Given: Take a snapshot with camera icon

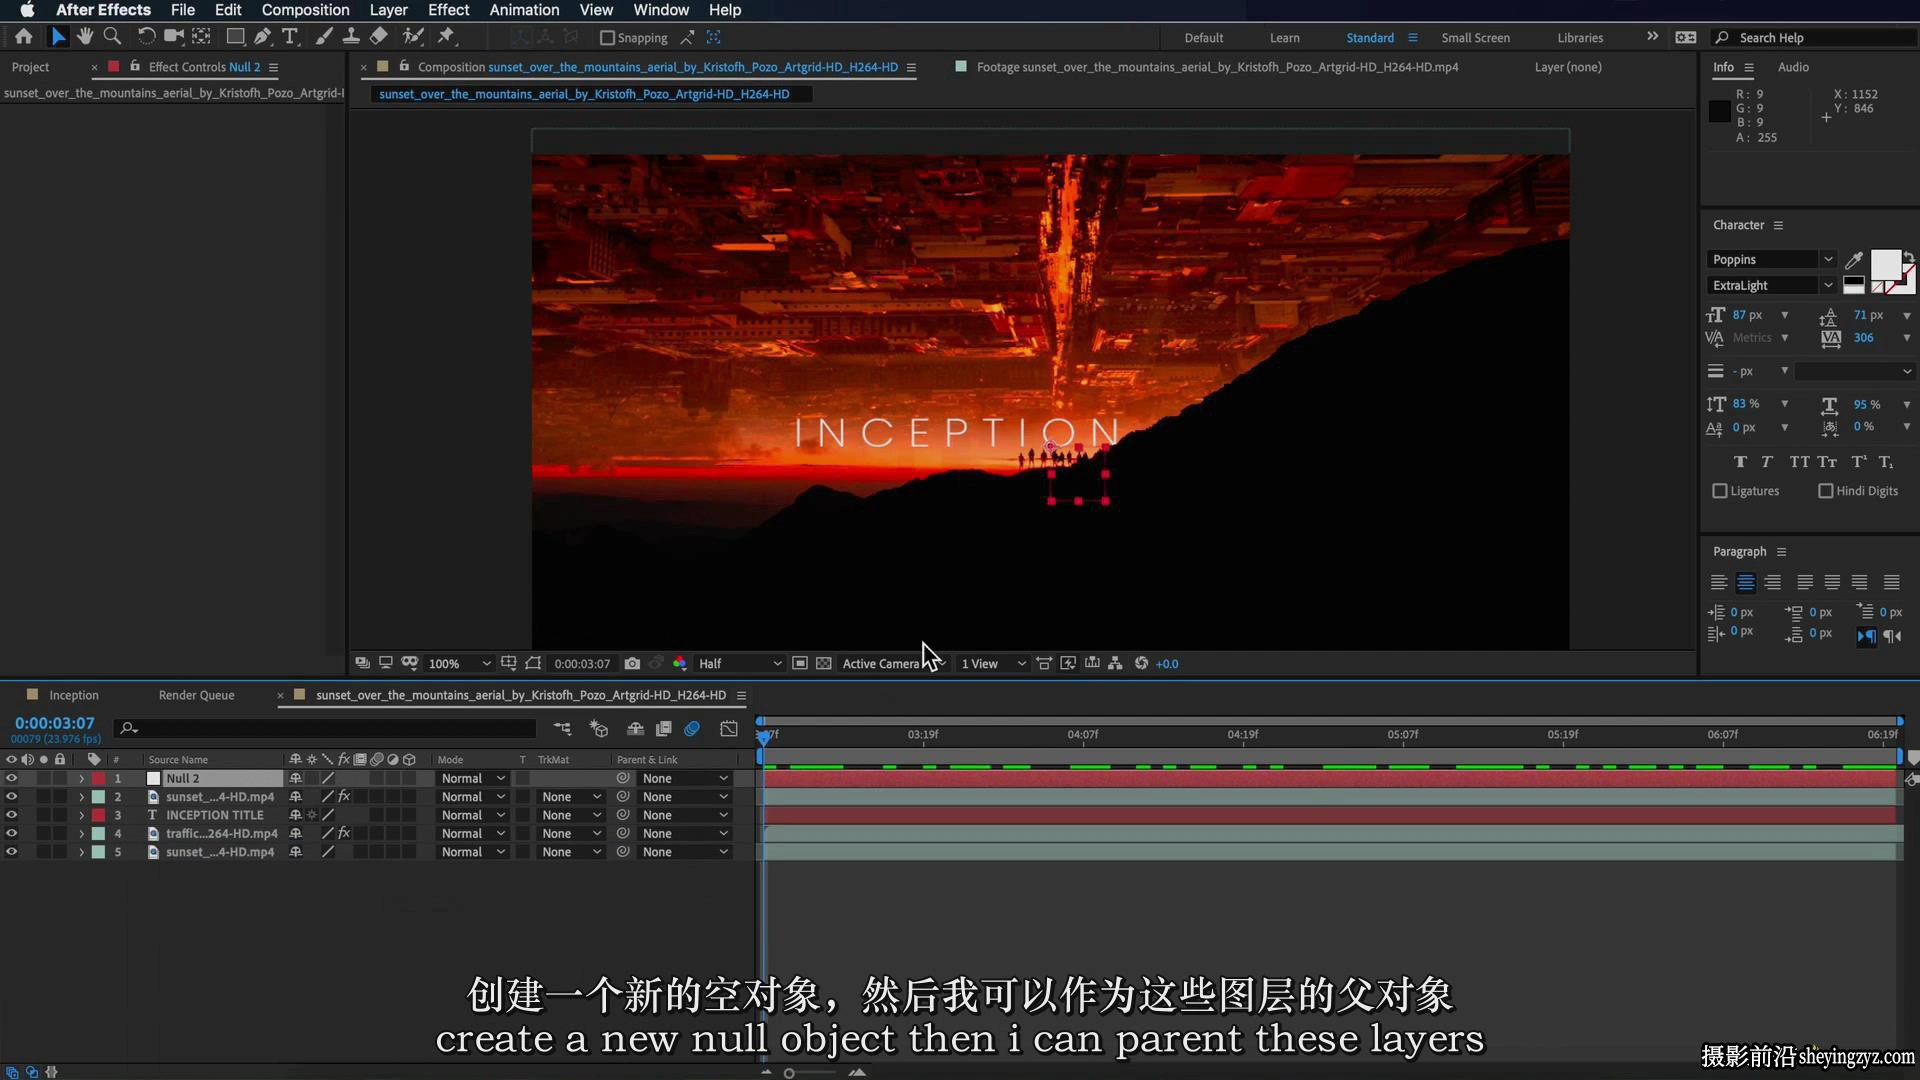Looking at the screenshot, I should 632,663.
